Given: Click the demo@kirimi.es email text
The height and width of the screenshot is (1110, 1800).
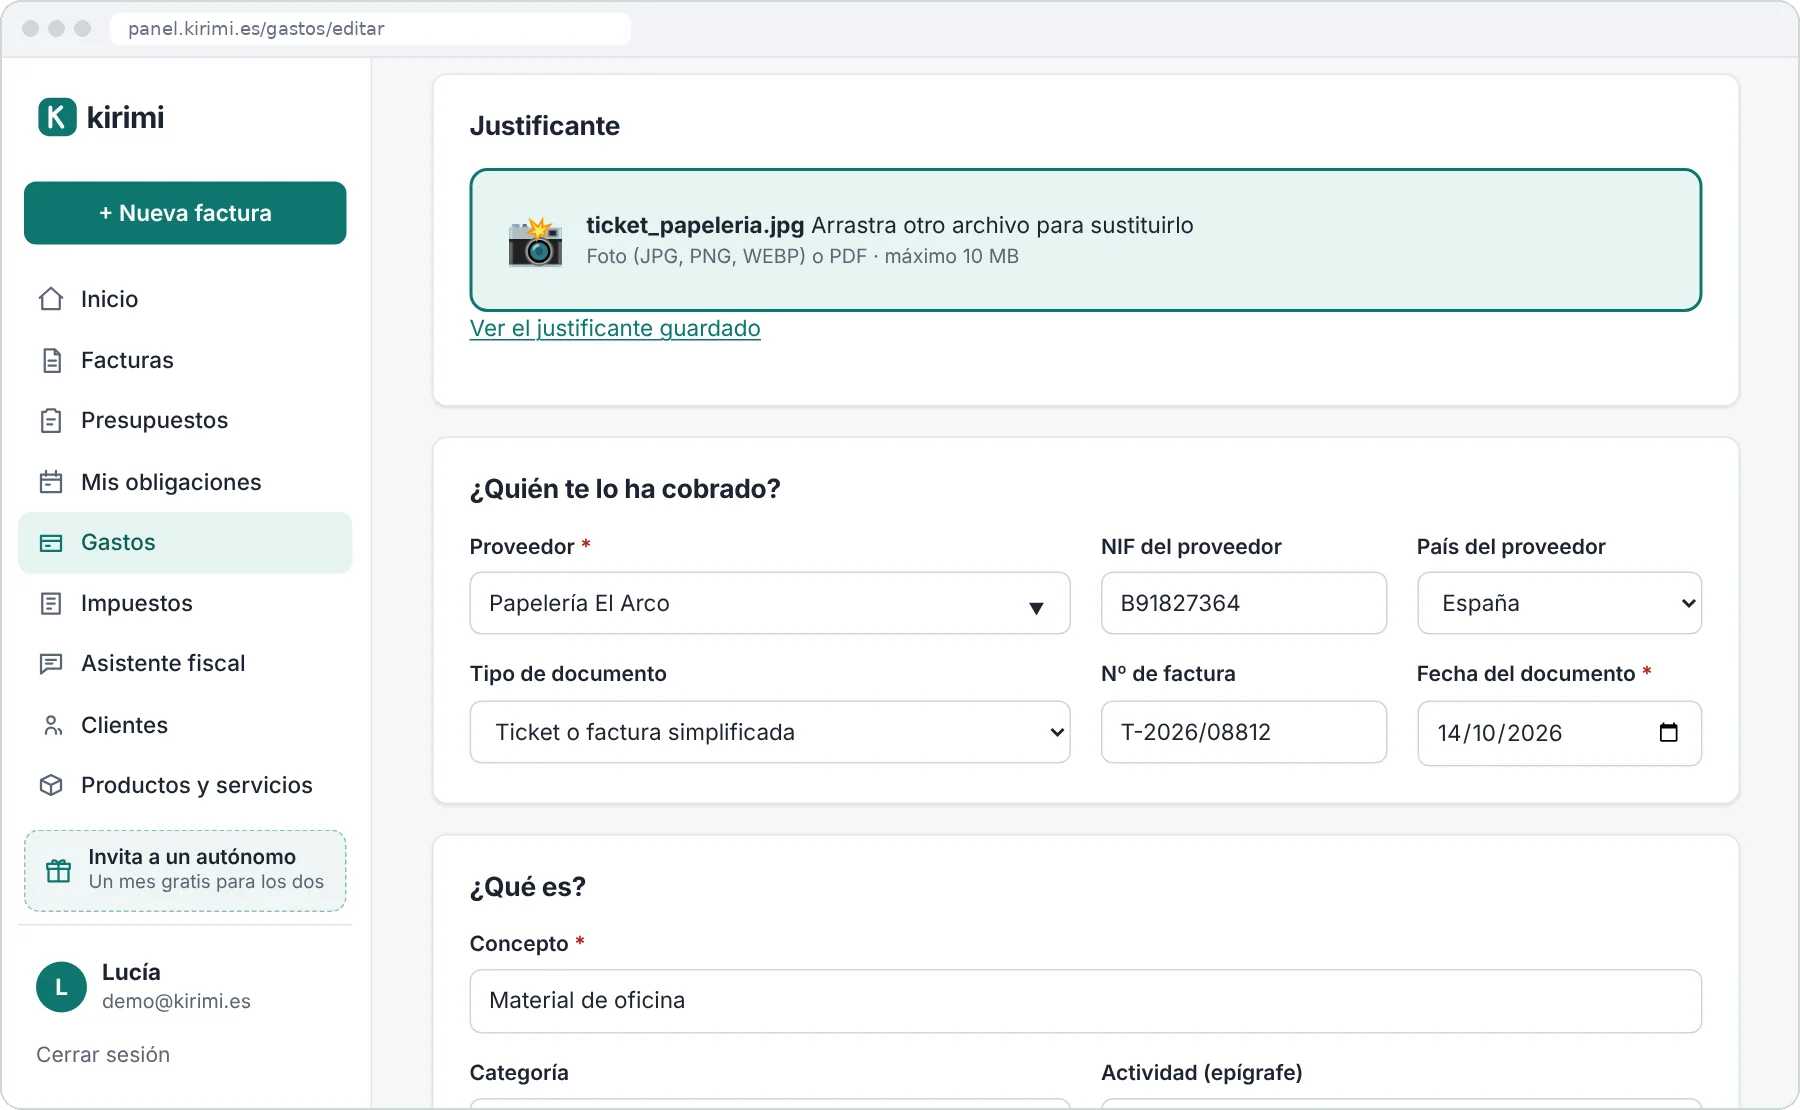Looking at the screenshot, I should pos(176,1002).
